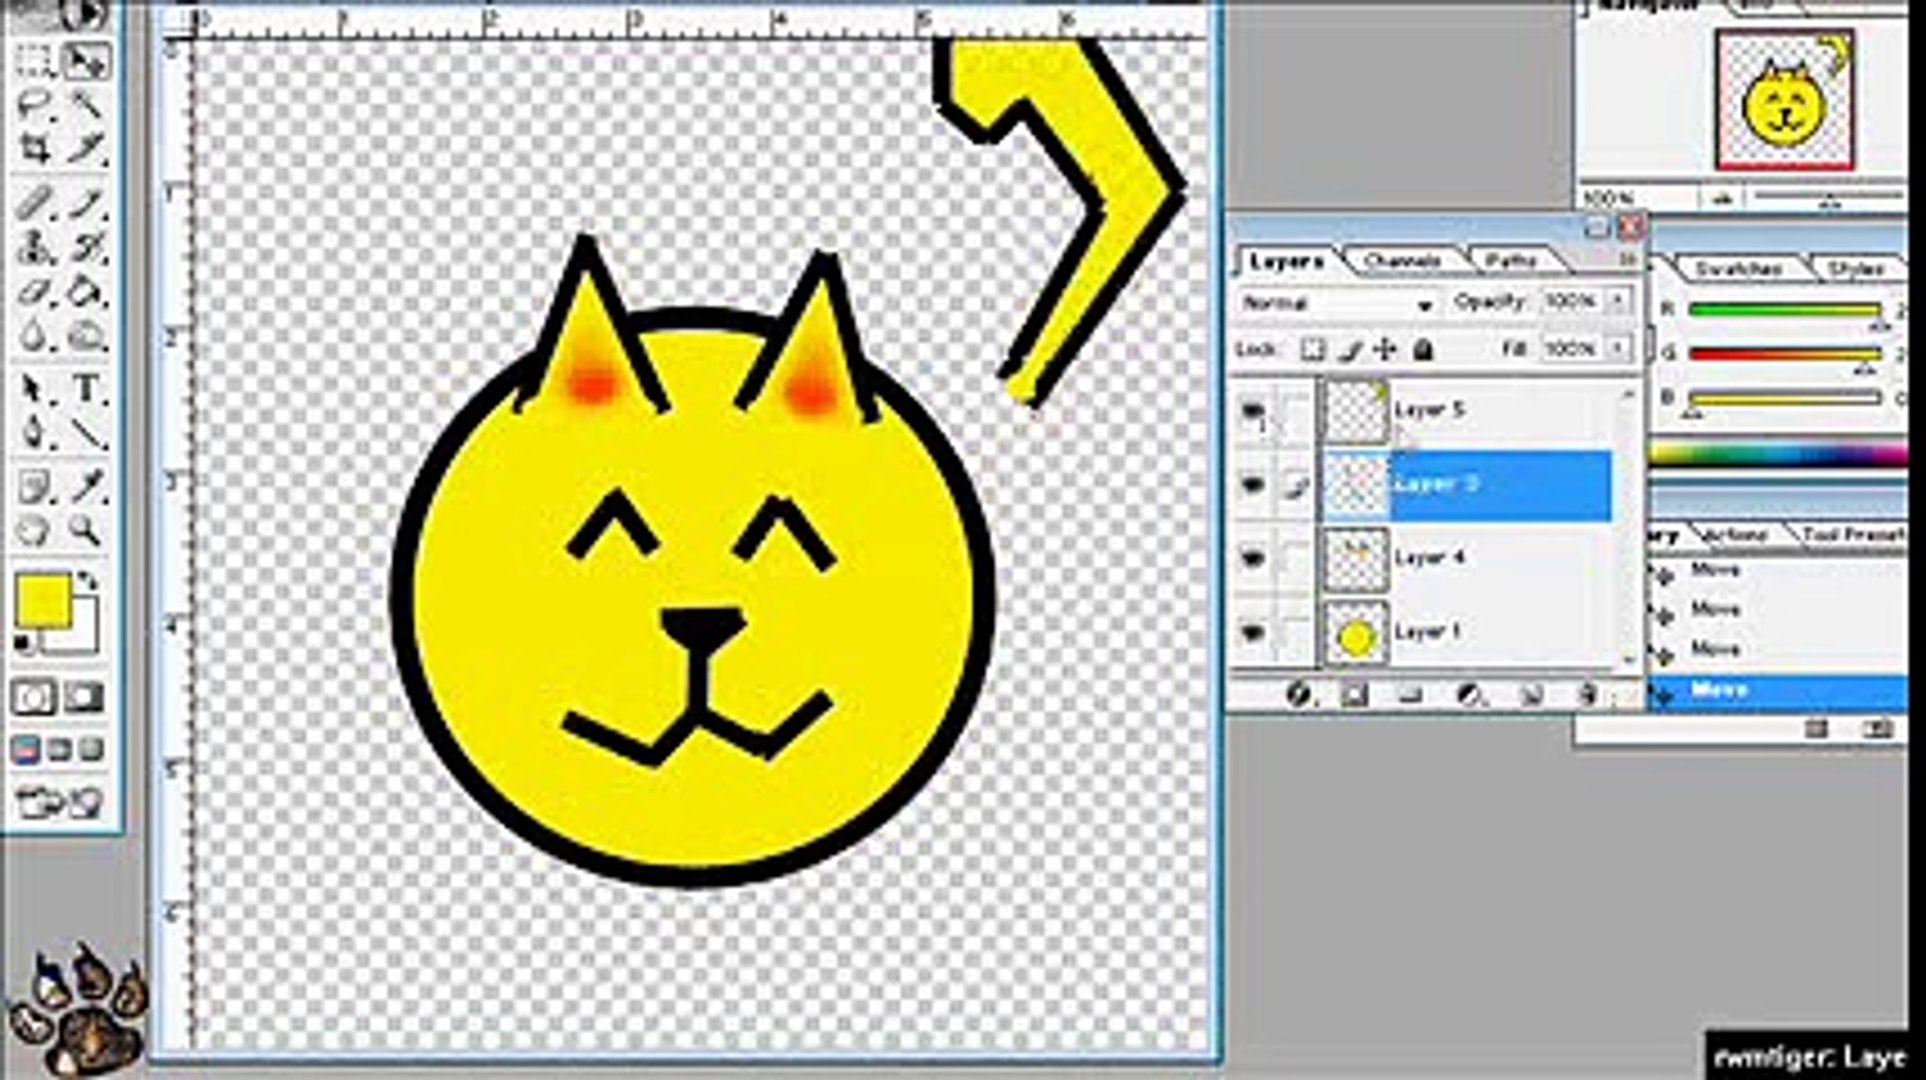Enable Lock transparent pixels

tap(1313, 349)
